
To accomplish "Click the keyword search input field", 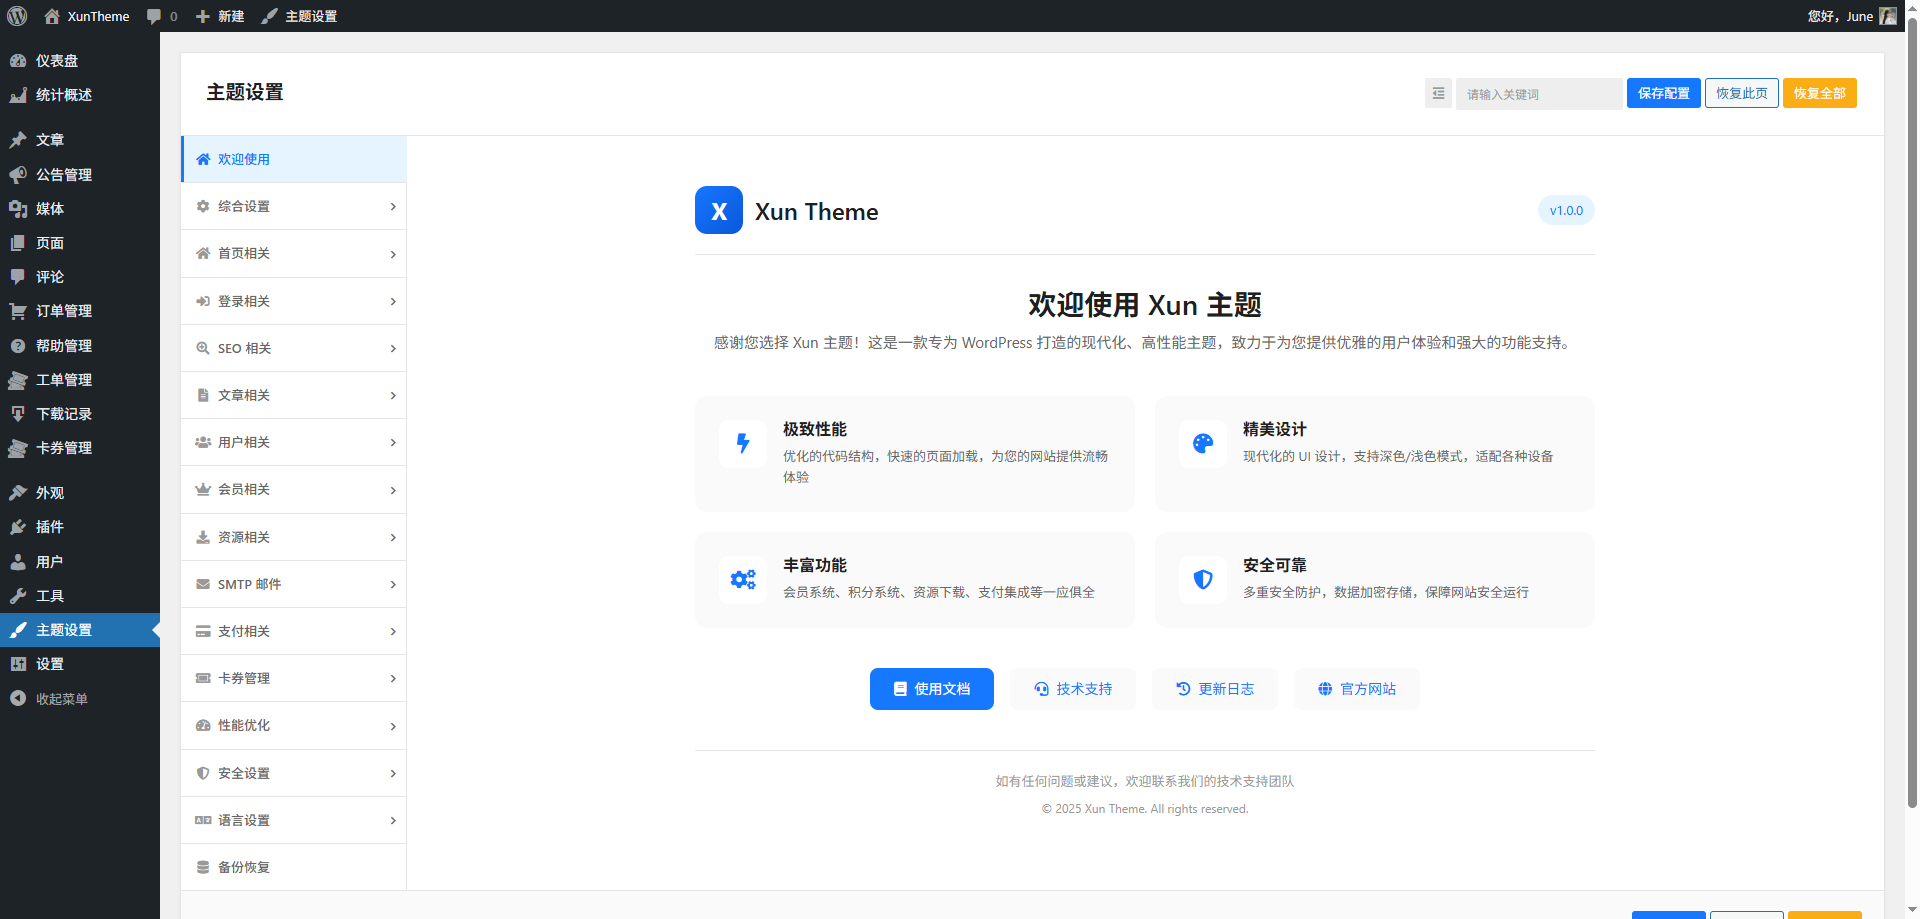I will coord(1538,94).
